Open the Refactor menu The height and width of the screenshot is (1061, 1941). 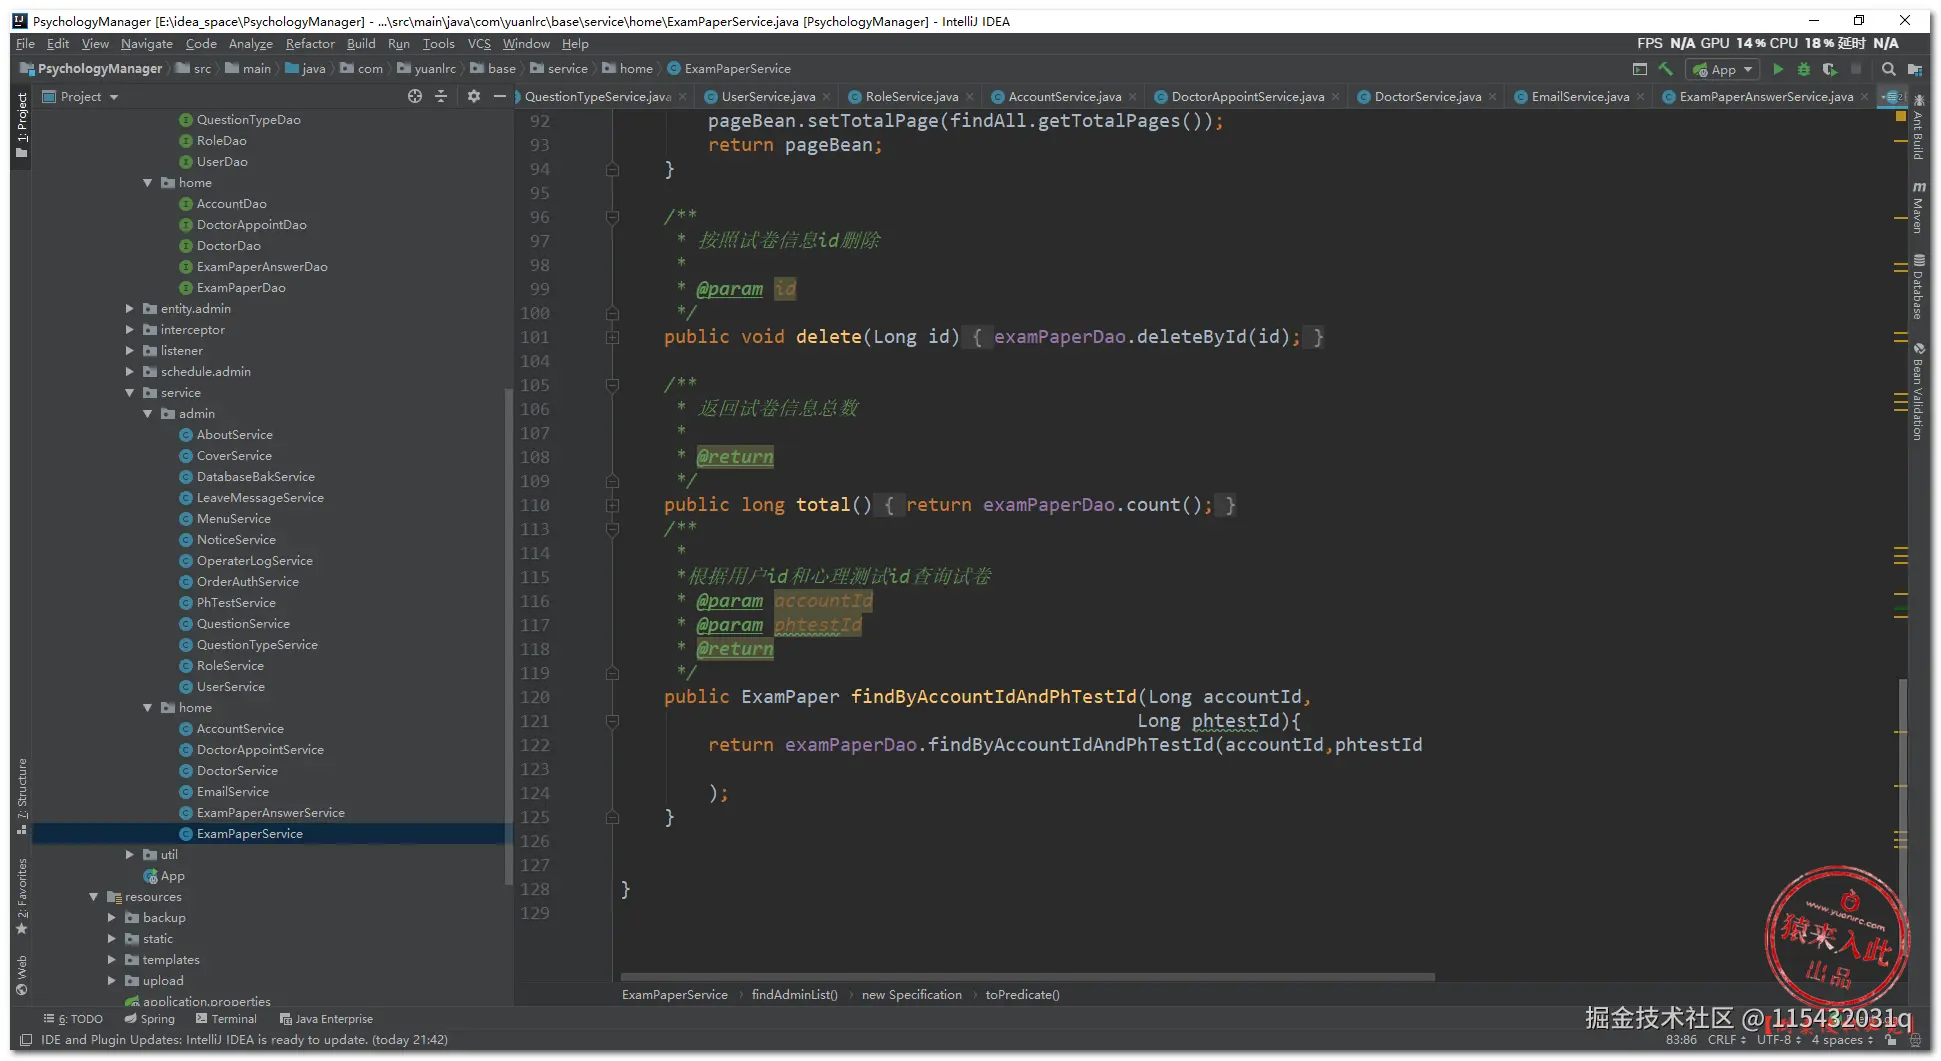click(309, 44)
